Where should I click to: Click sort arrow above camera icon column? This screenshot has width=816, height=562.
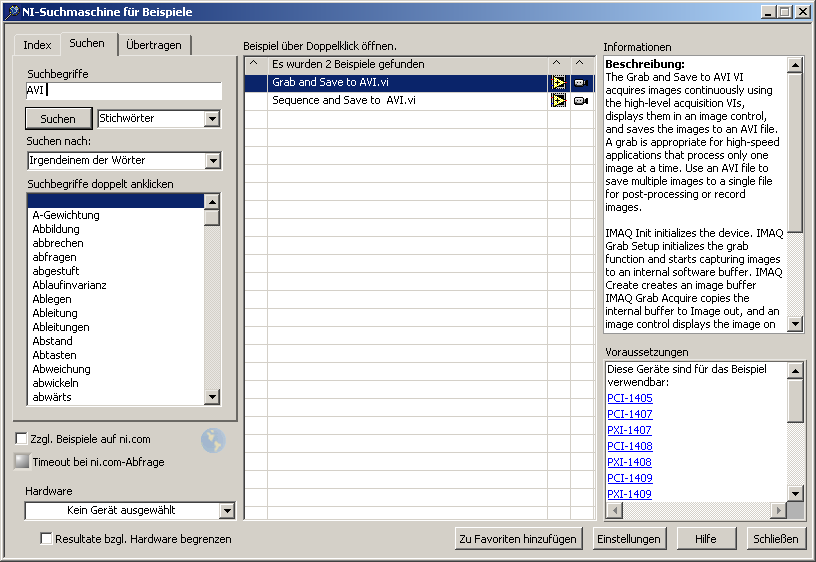(580, 63)
